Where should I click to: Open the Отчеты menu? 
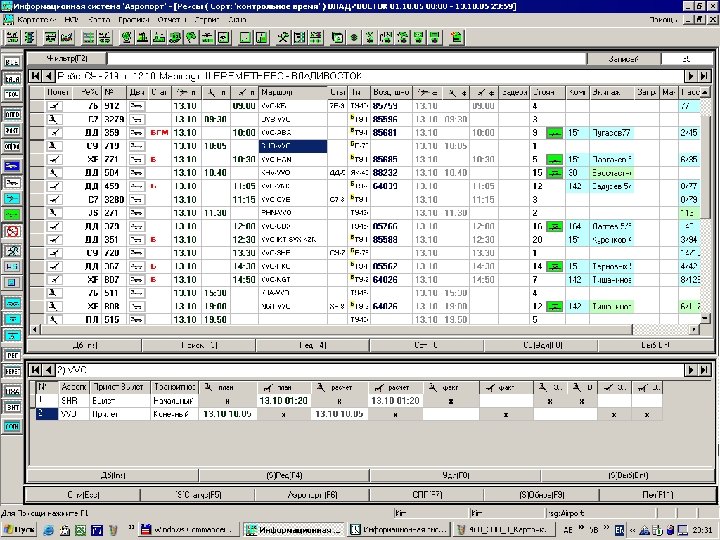[172, 20]
